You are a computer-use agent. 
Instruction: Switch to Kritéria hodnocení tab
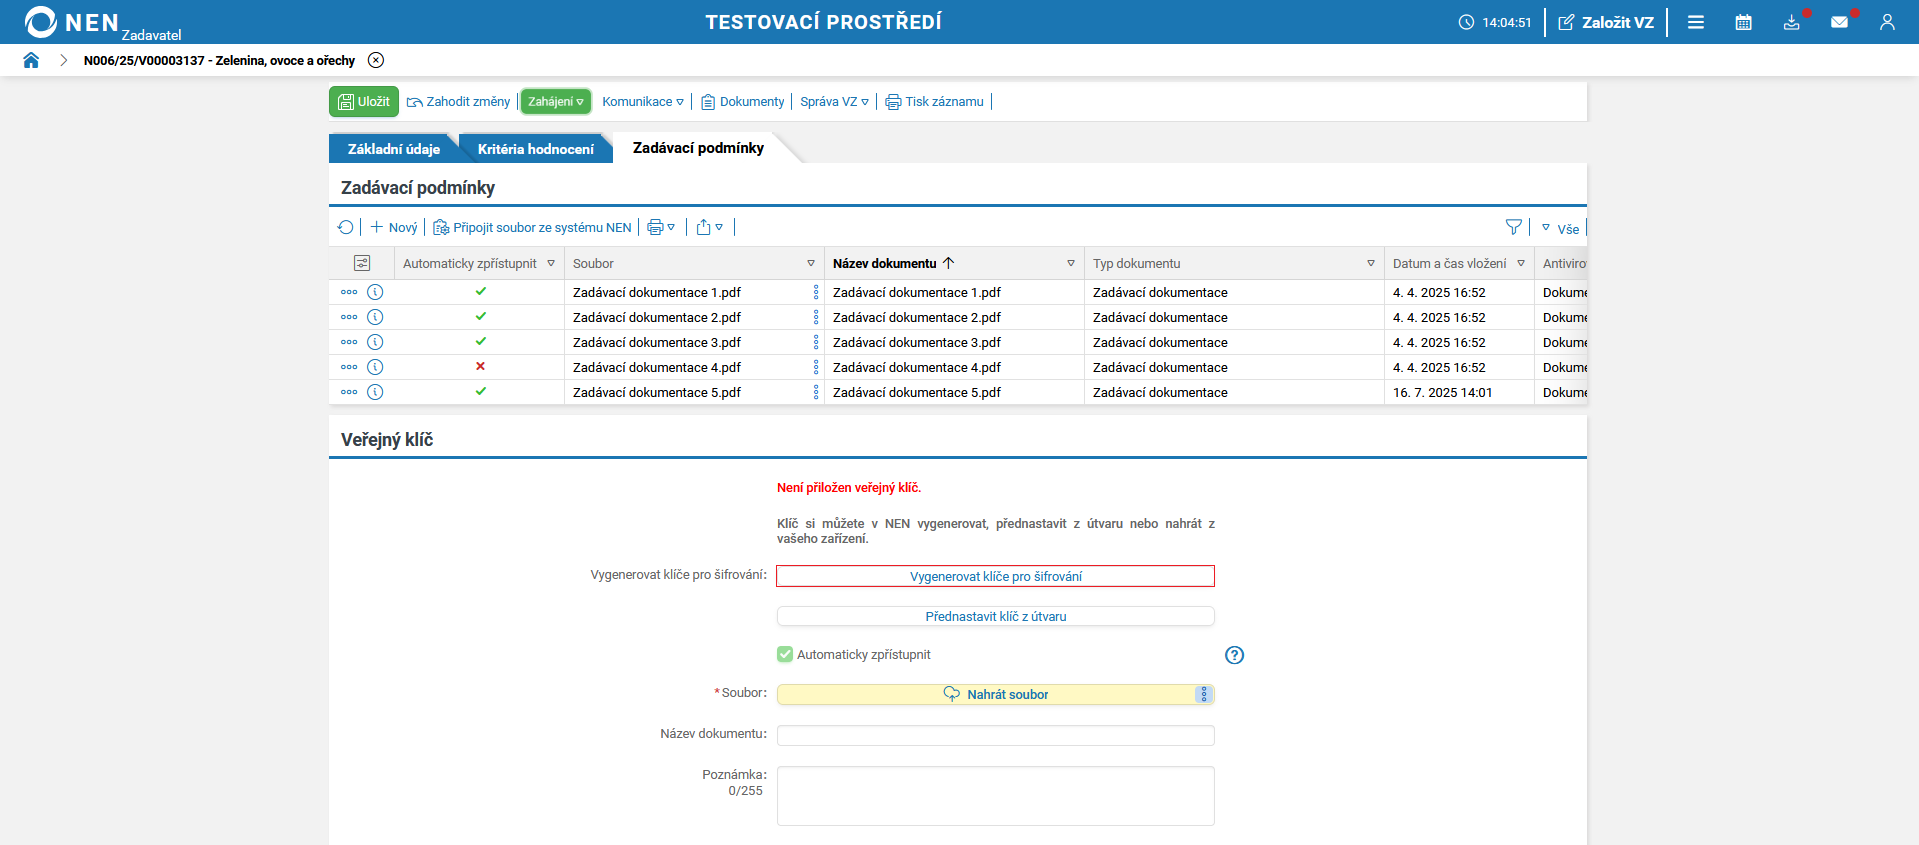(535, 149)
